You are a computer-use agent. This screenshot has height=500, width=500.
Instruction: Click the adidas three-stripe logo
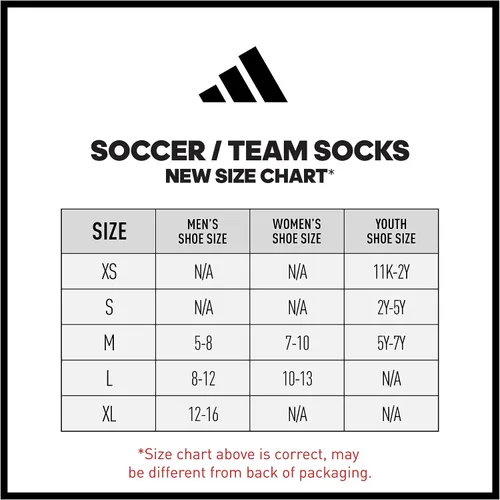point(243,74)
